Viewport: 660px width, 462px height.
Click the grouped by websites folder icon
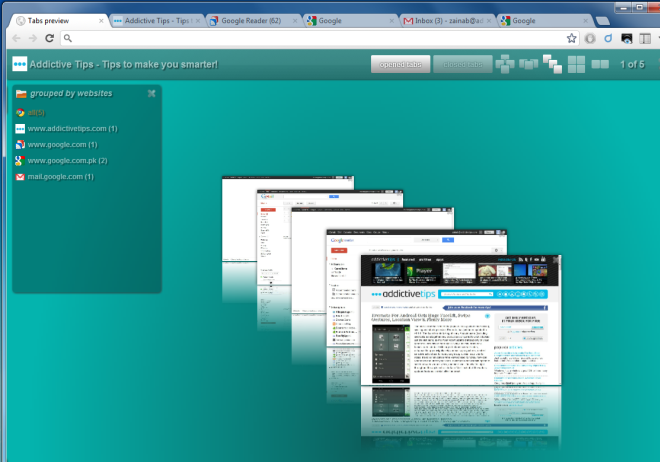pos(21,93)
